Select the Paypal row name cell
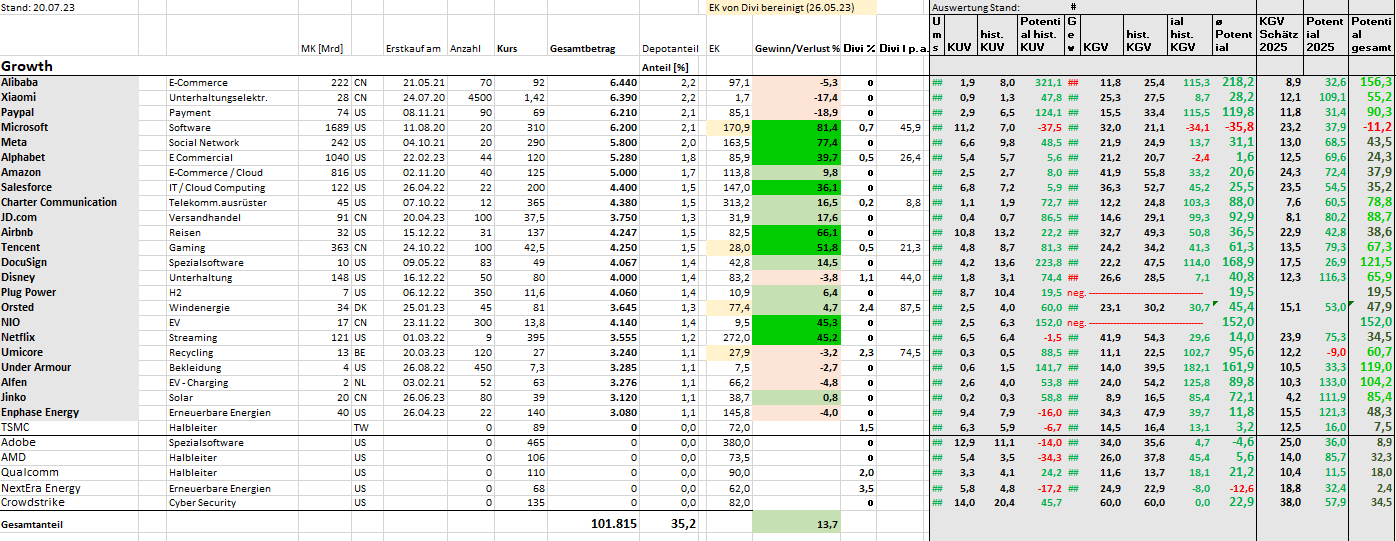The image size is (1396, 541). point(69,112)
